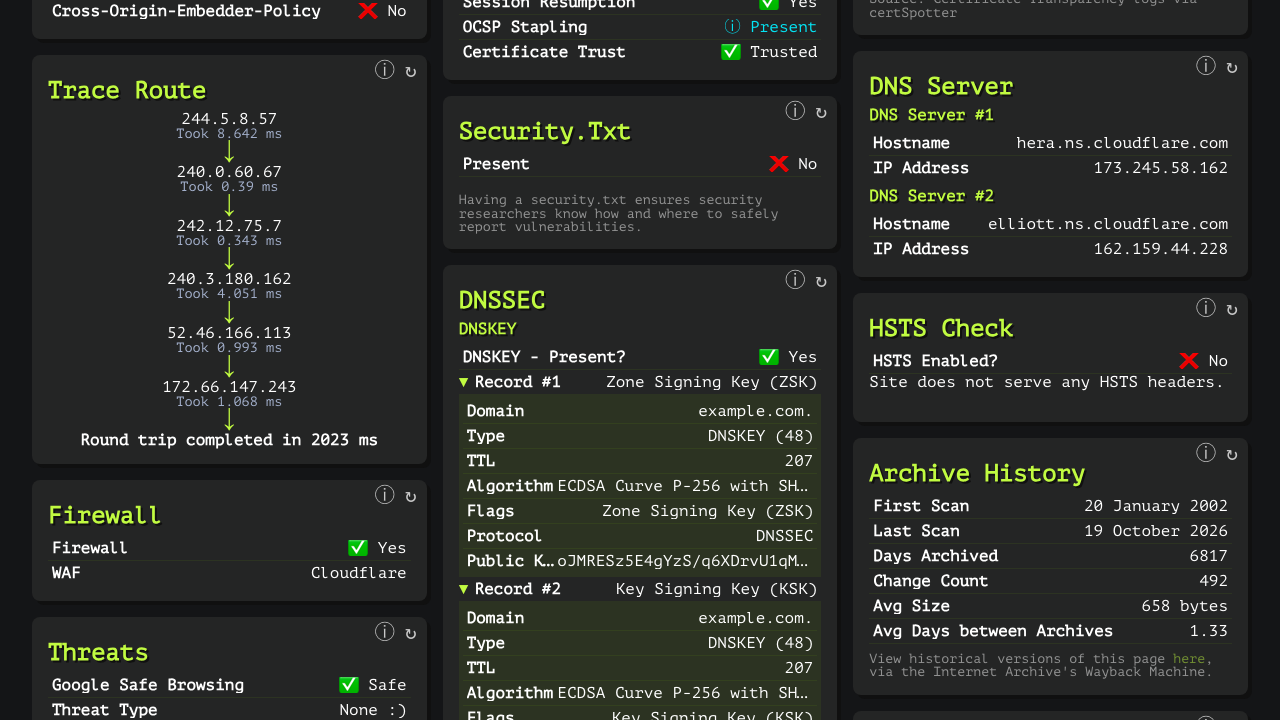Image resolution: width=1280 pixels, height=720 pixels.
Task: Click the info symbol beside OCSP Stapling Present
Action: pyautogui.click(x=733, y=27)
